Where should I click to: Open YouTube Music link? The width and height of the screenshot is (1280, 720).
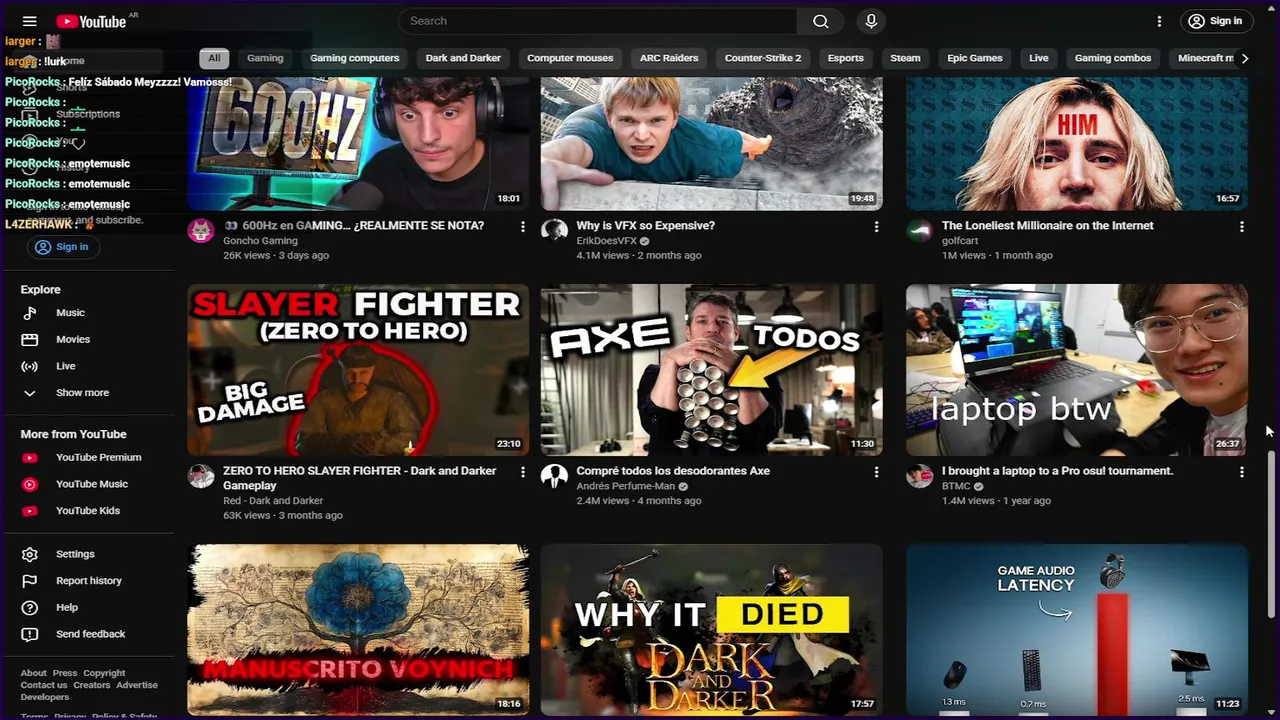click(x=91, y=484)
